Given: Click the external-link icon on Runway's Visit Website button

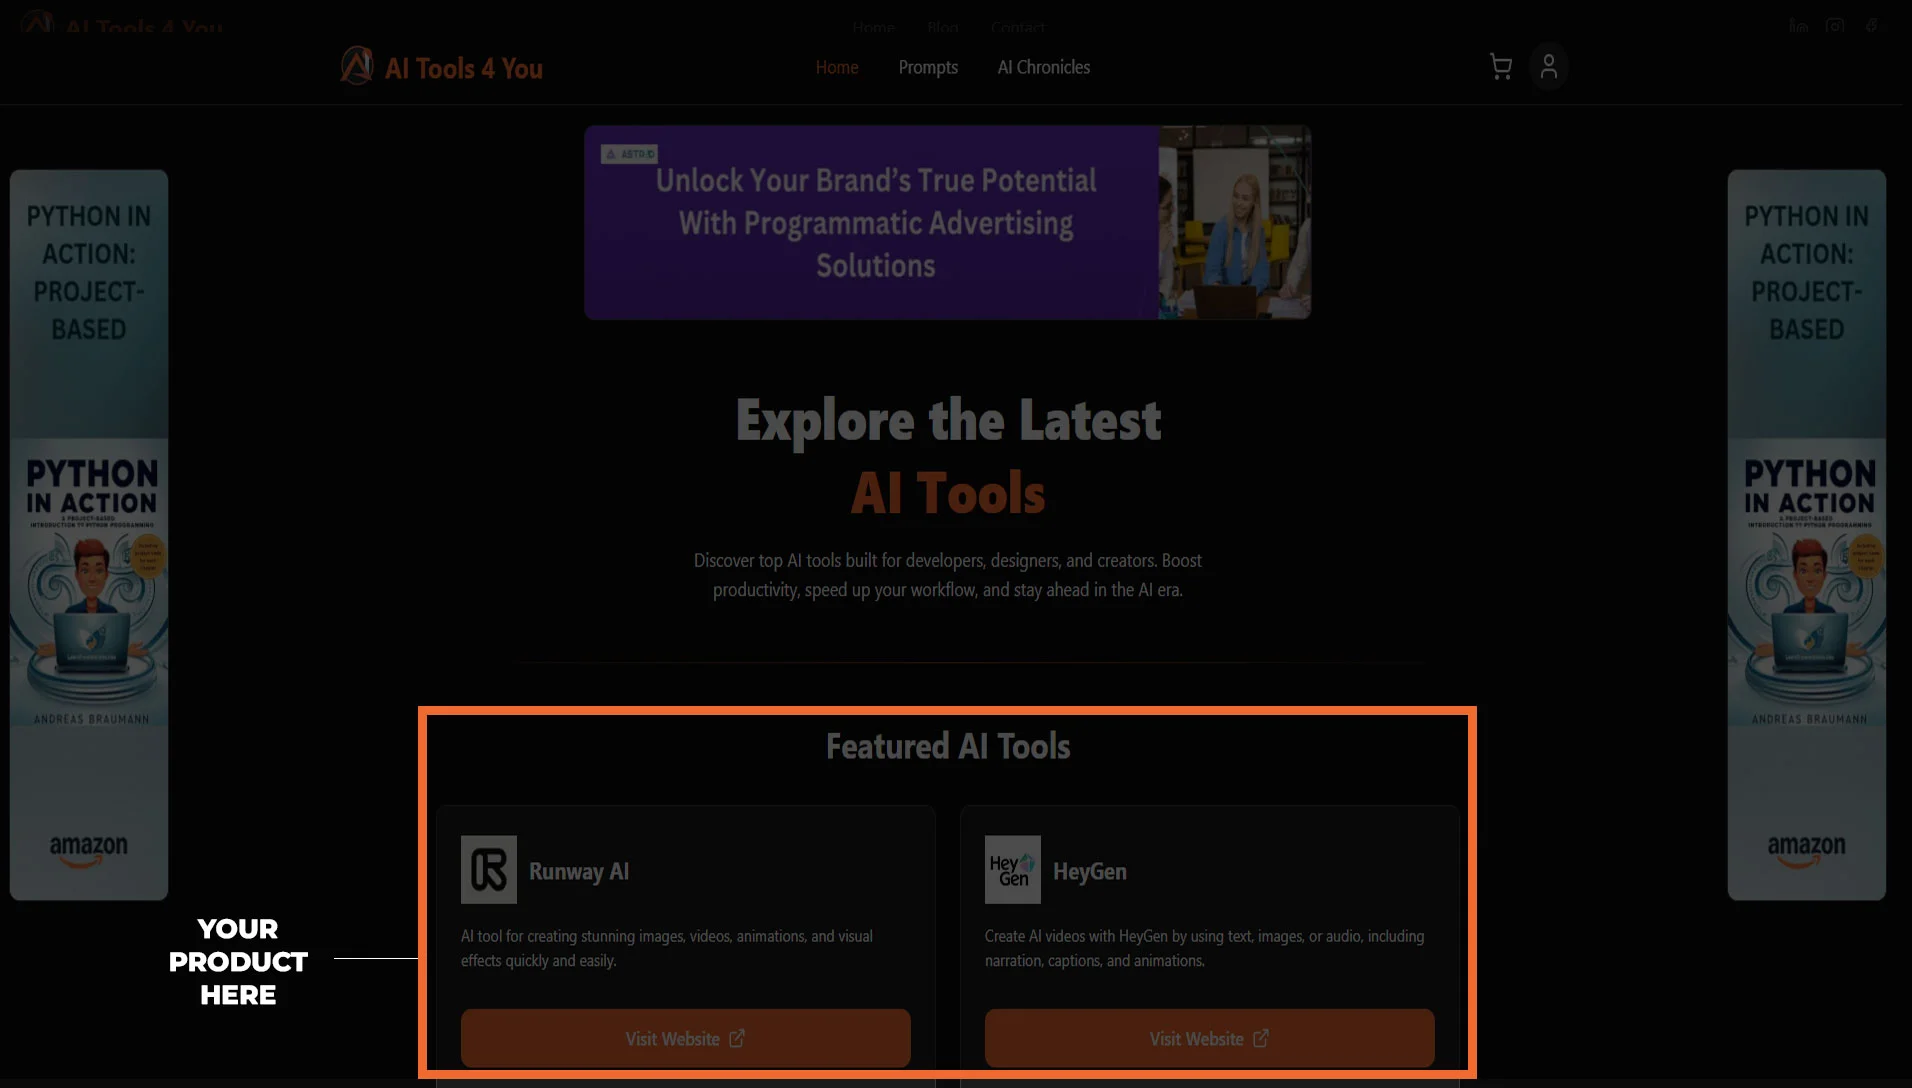Looking at the screenshot, I should (x=737, y=1038).
